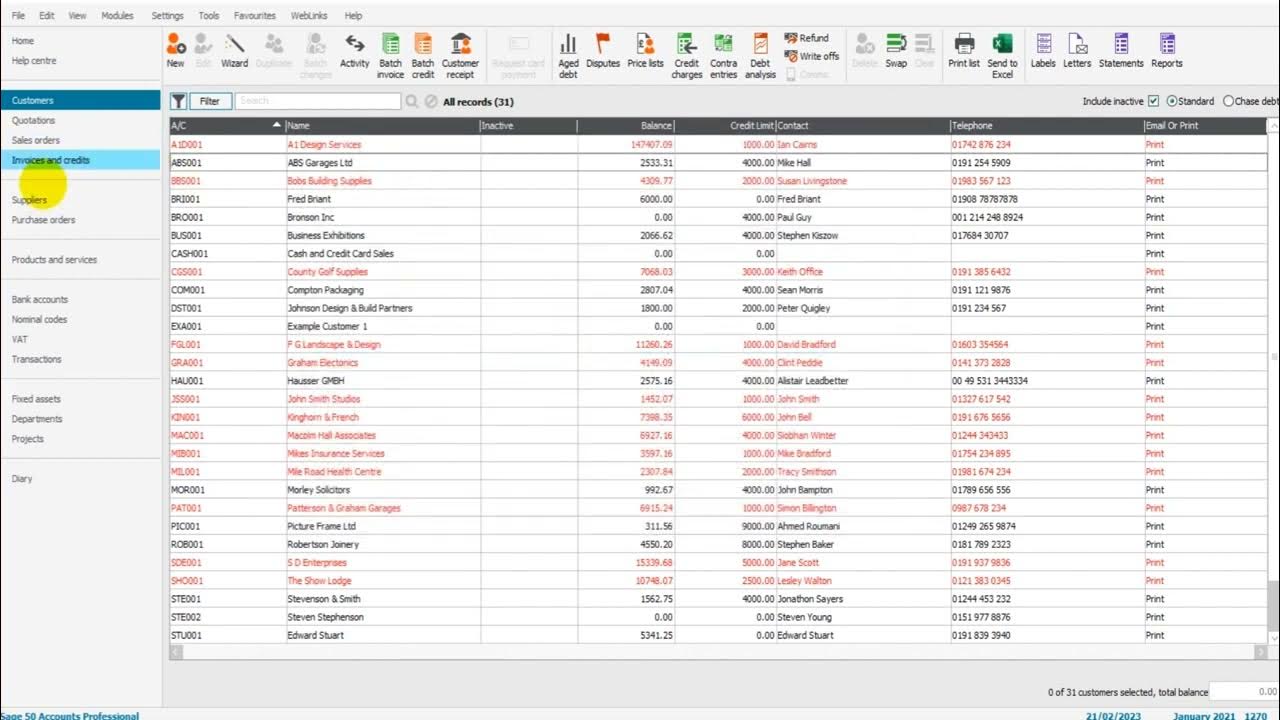Clear search with the cancel icon

431,101
